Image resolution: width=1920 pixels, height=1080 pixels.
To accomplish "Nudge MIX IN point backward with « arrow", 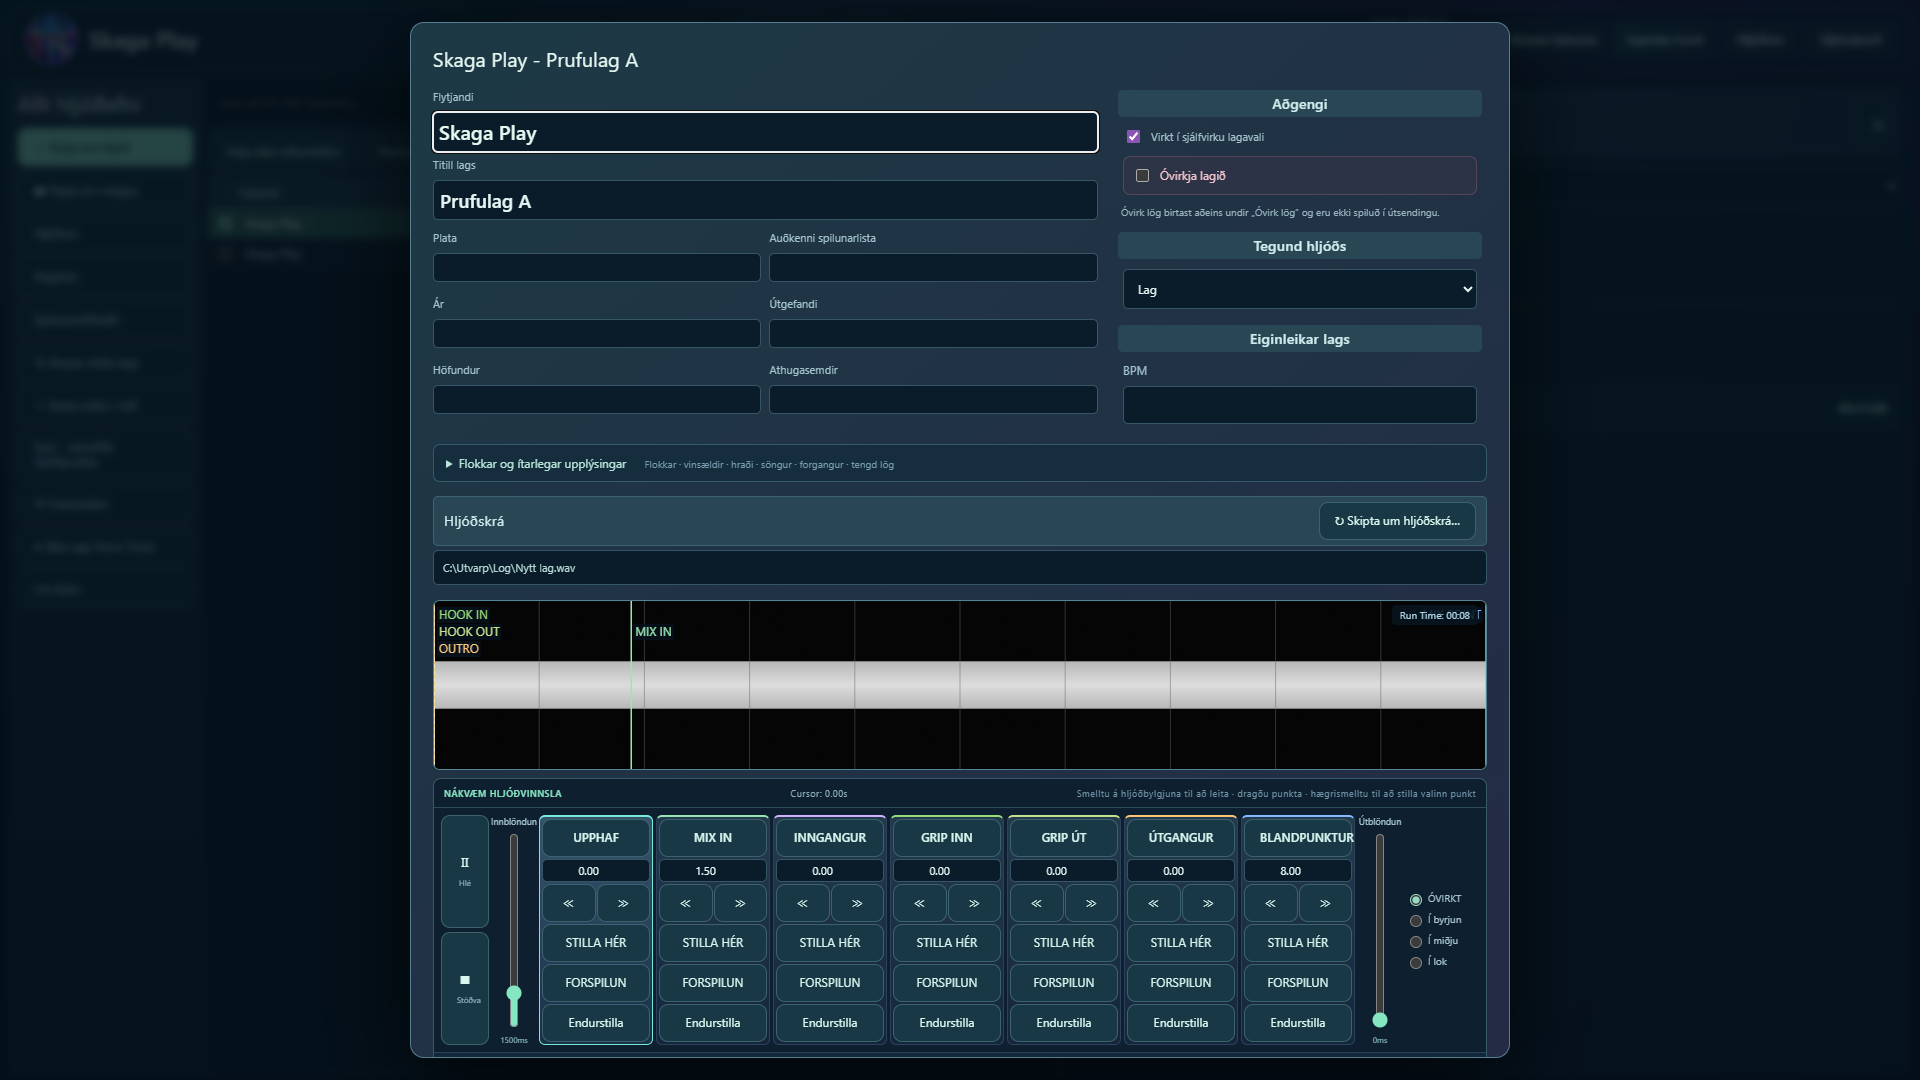I will point(686,903).
